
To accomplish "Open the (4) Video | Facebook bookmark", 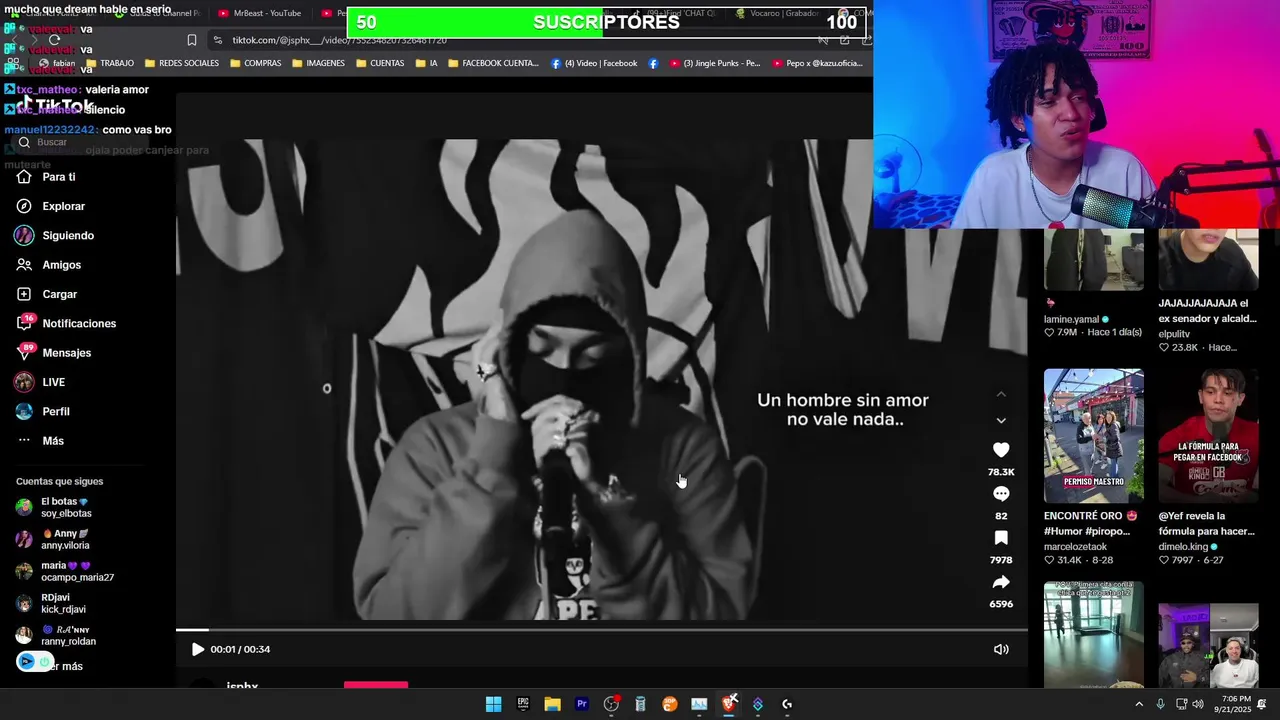I will click(x=594, y=63).
